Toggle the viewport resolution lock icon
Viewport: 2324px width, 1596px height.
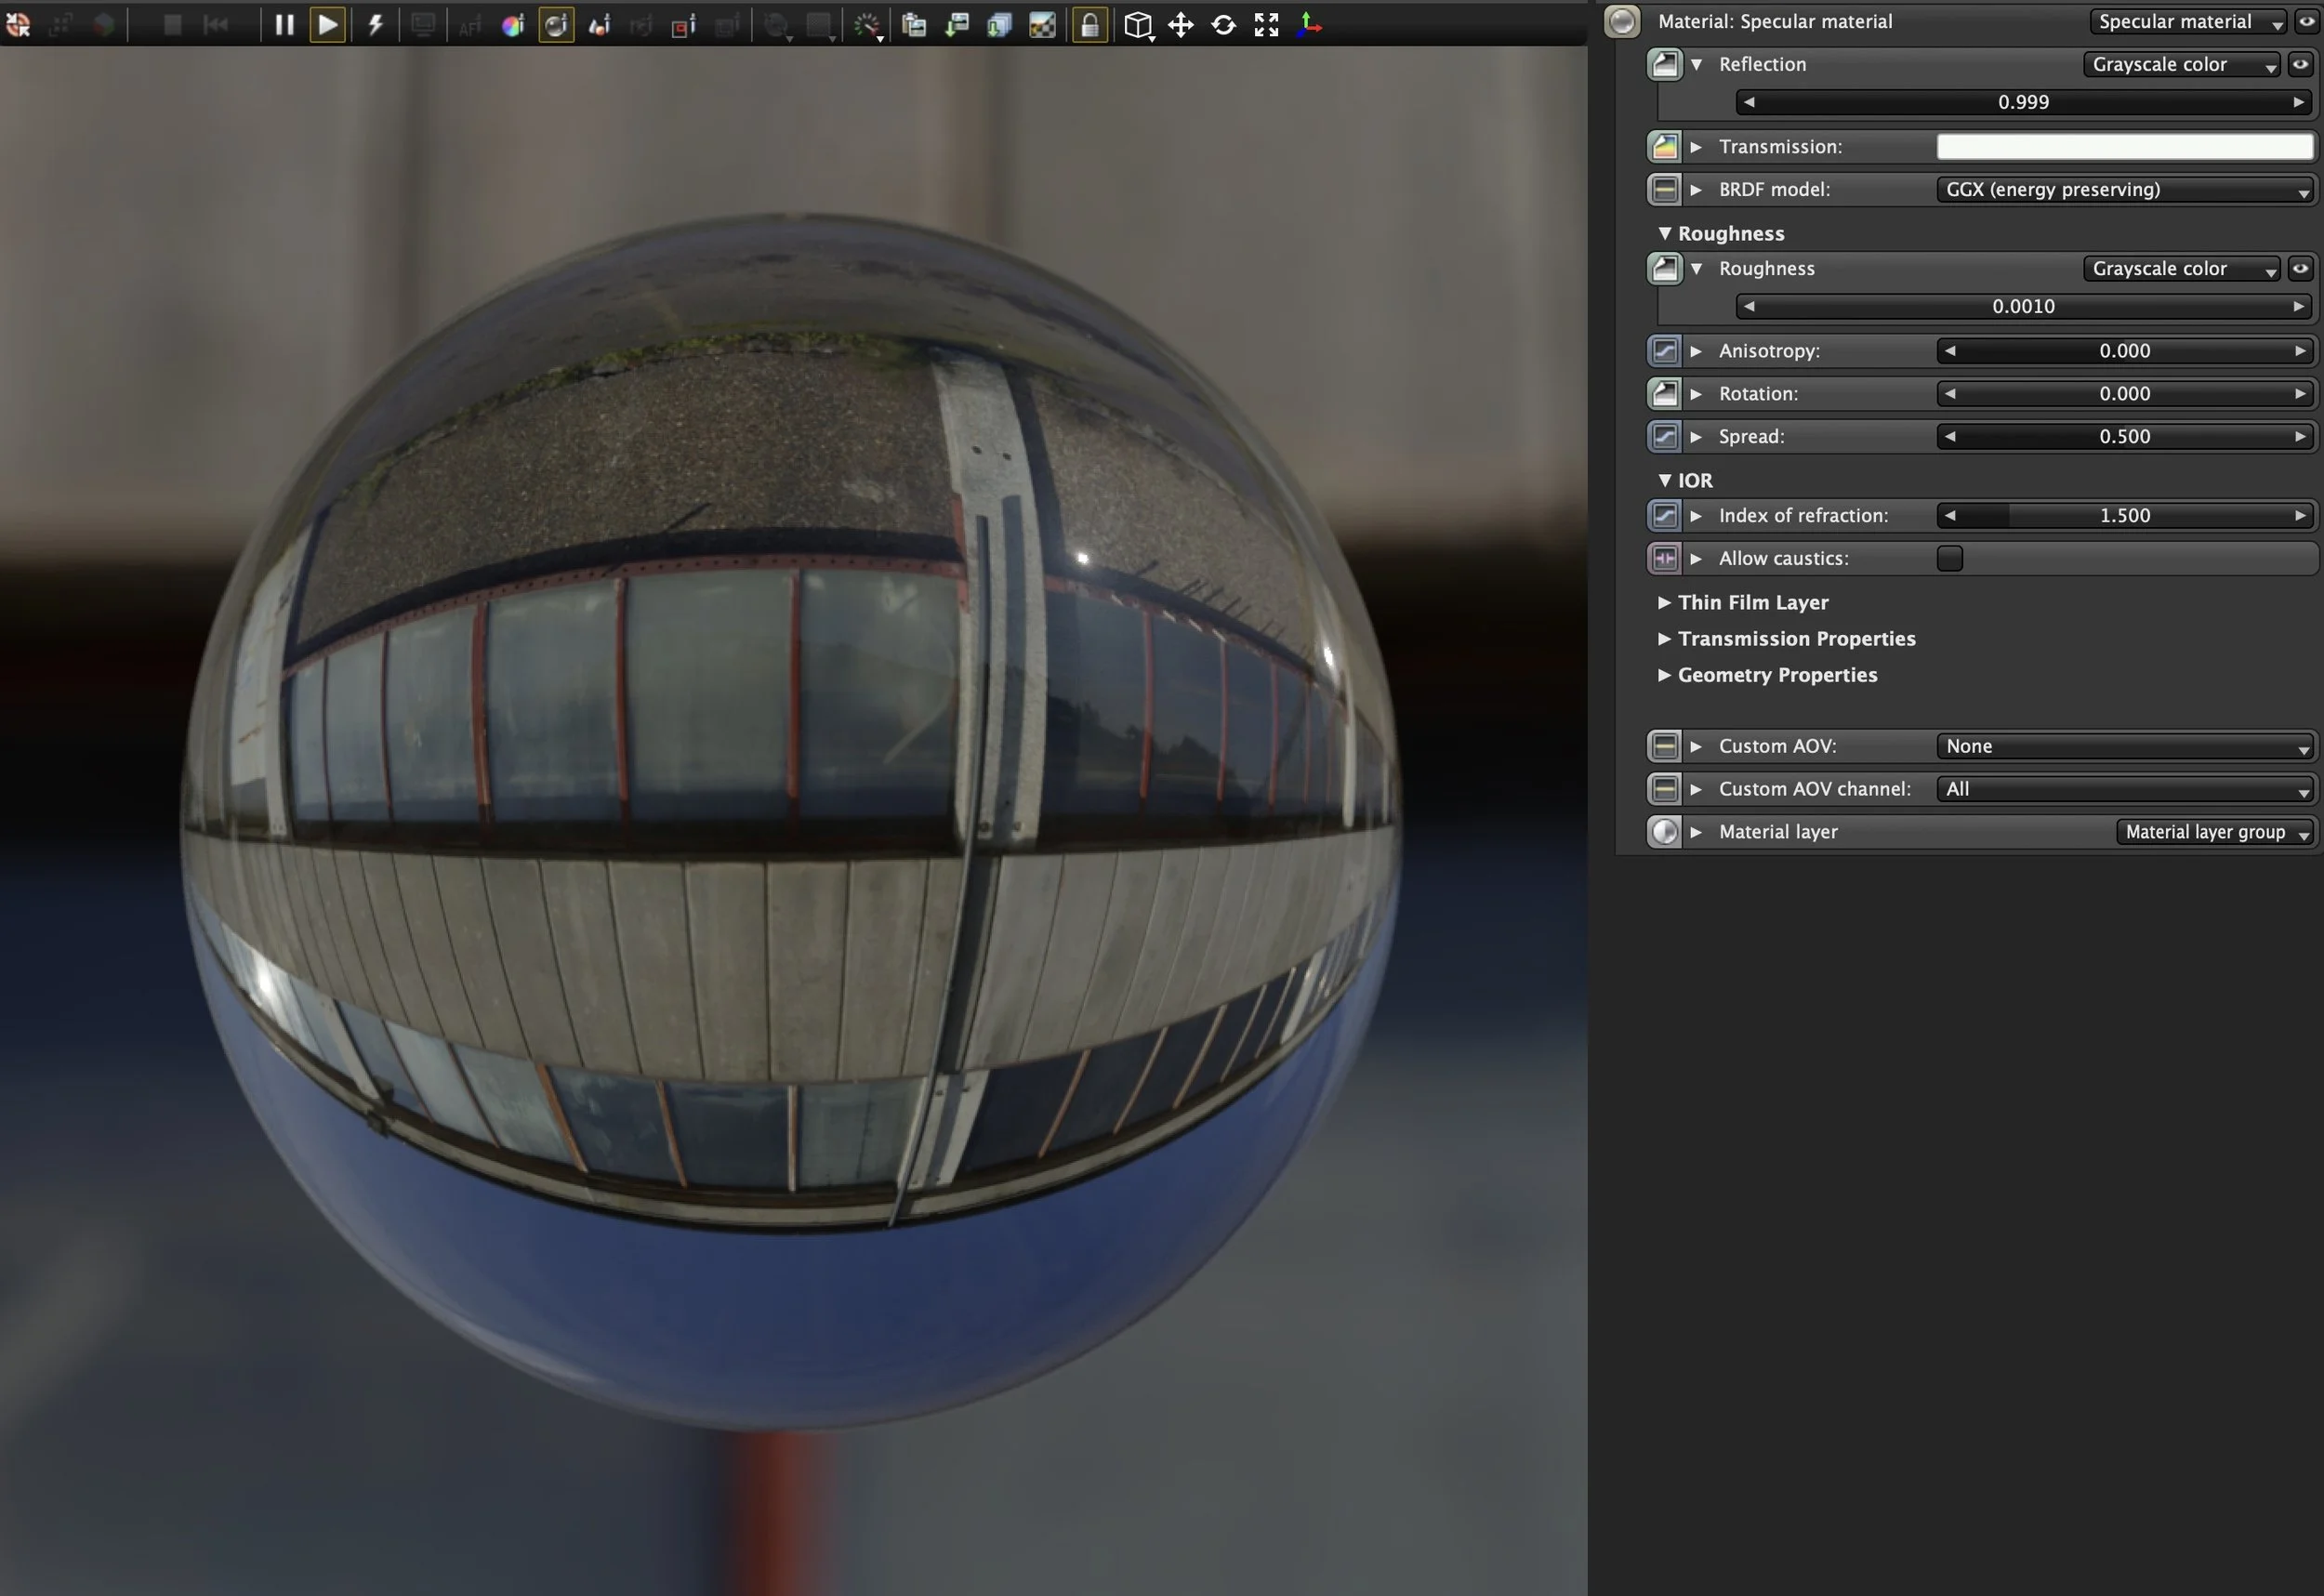pyautogui.click(x=1090, y=25)
